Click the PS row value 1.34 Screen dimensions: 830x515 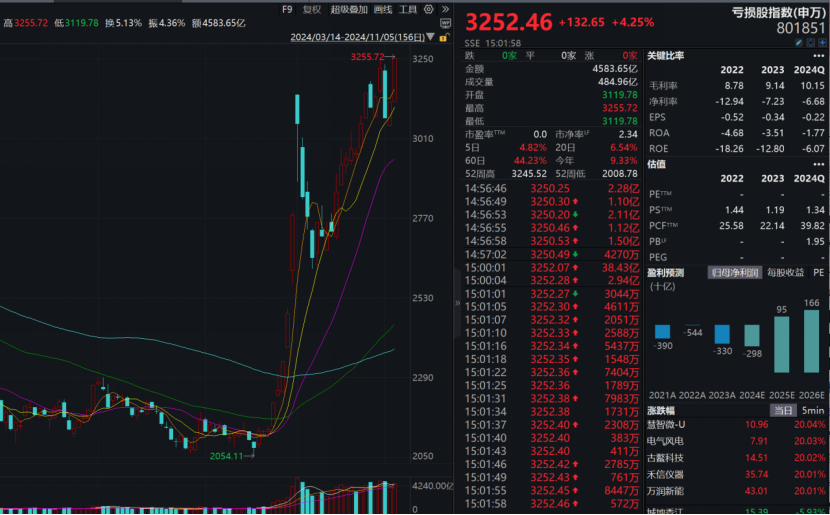[815, 210]
